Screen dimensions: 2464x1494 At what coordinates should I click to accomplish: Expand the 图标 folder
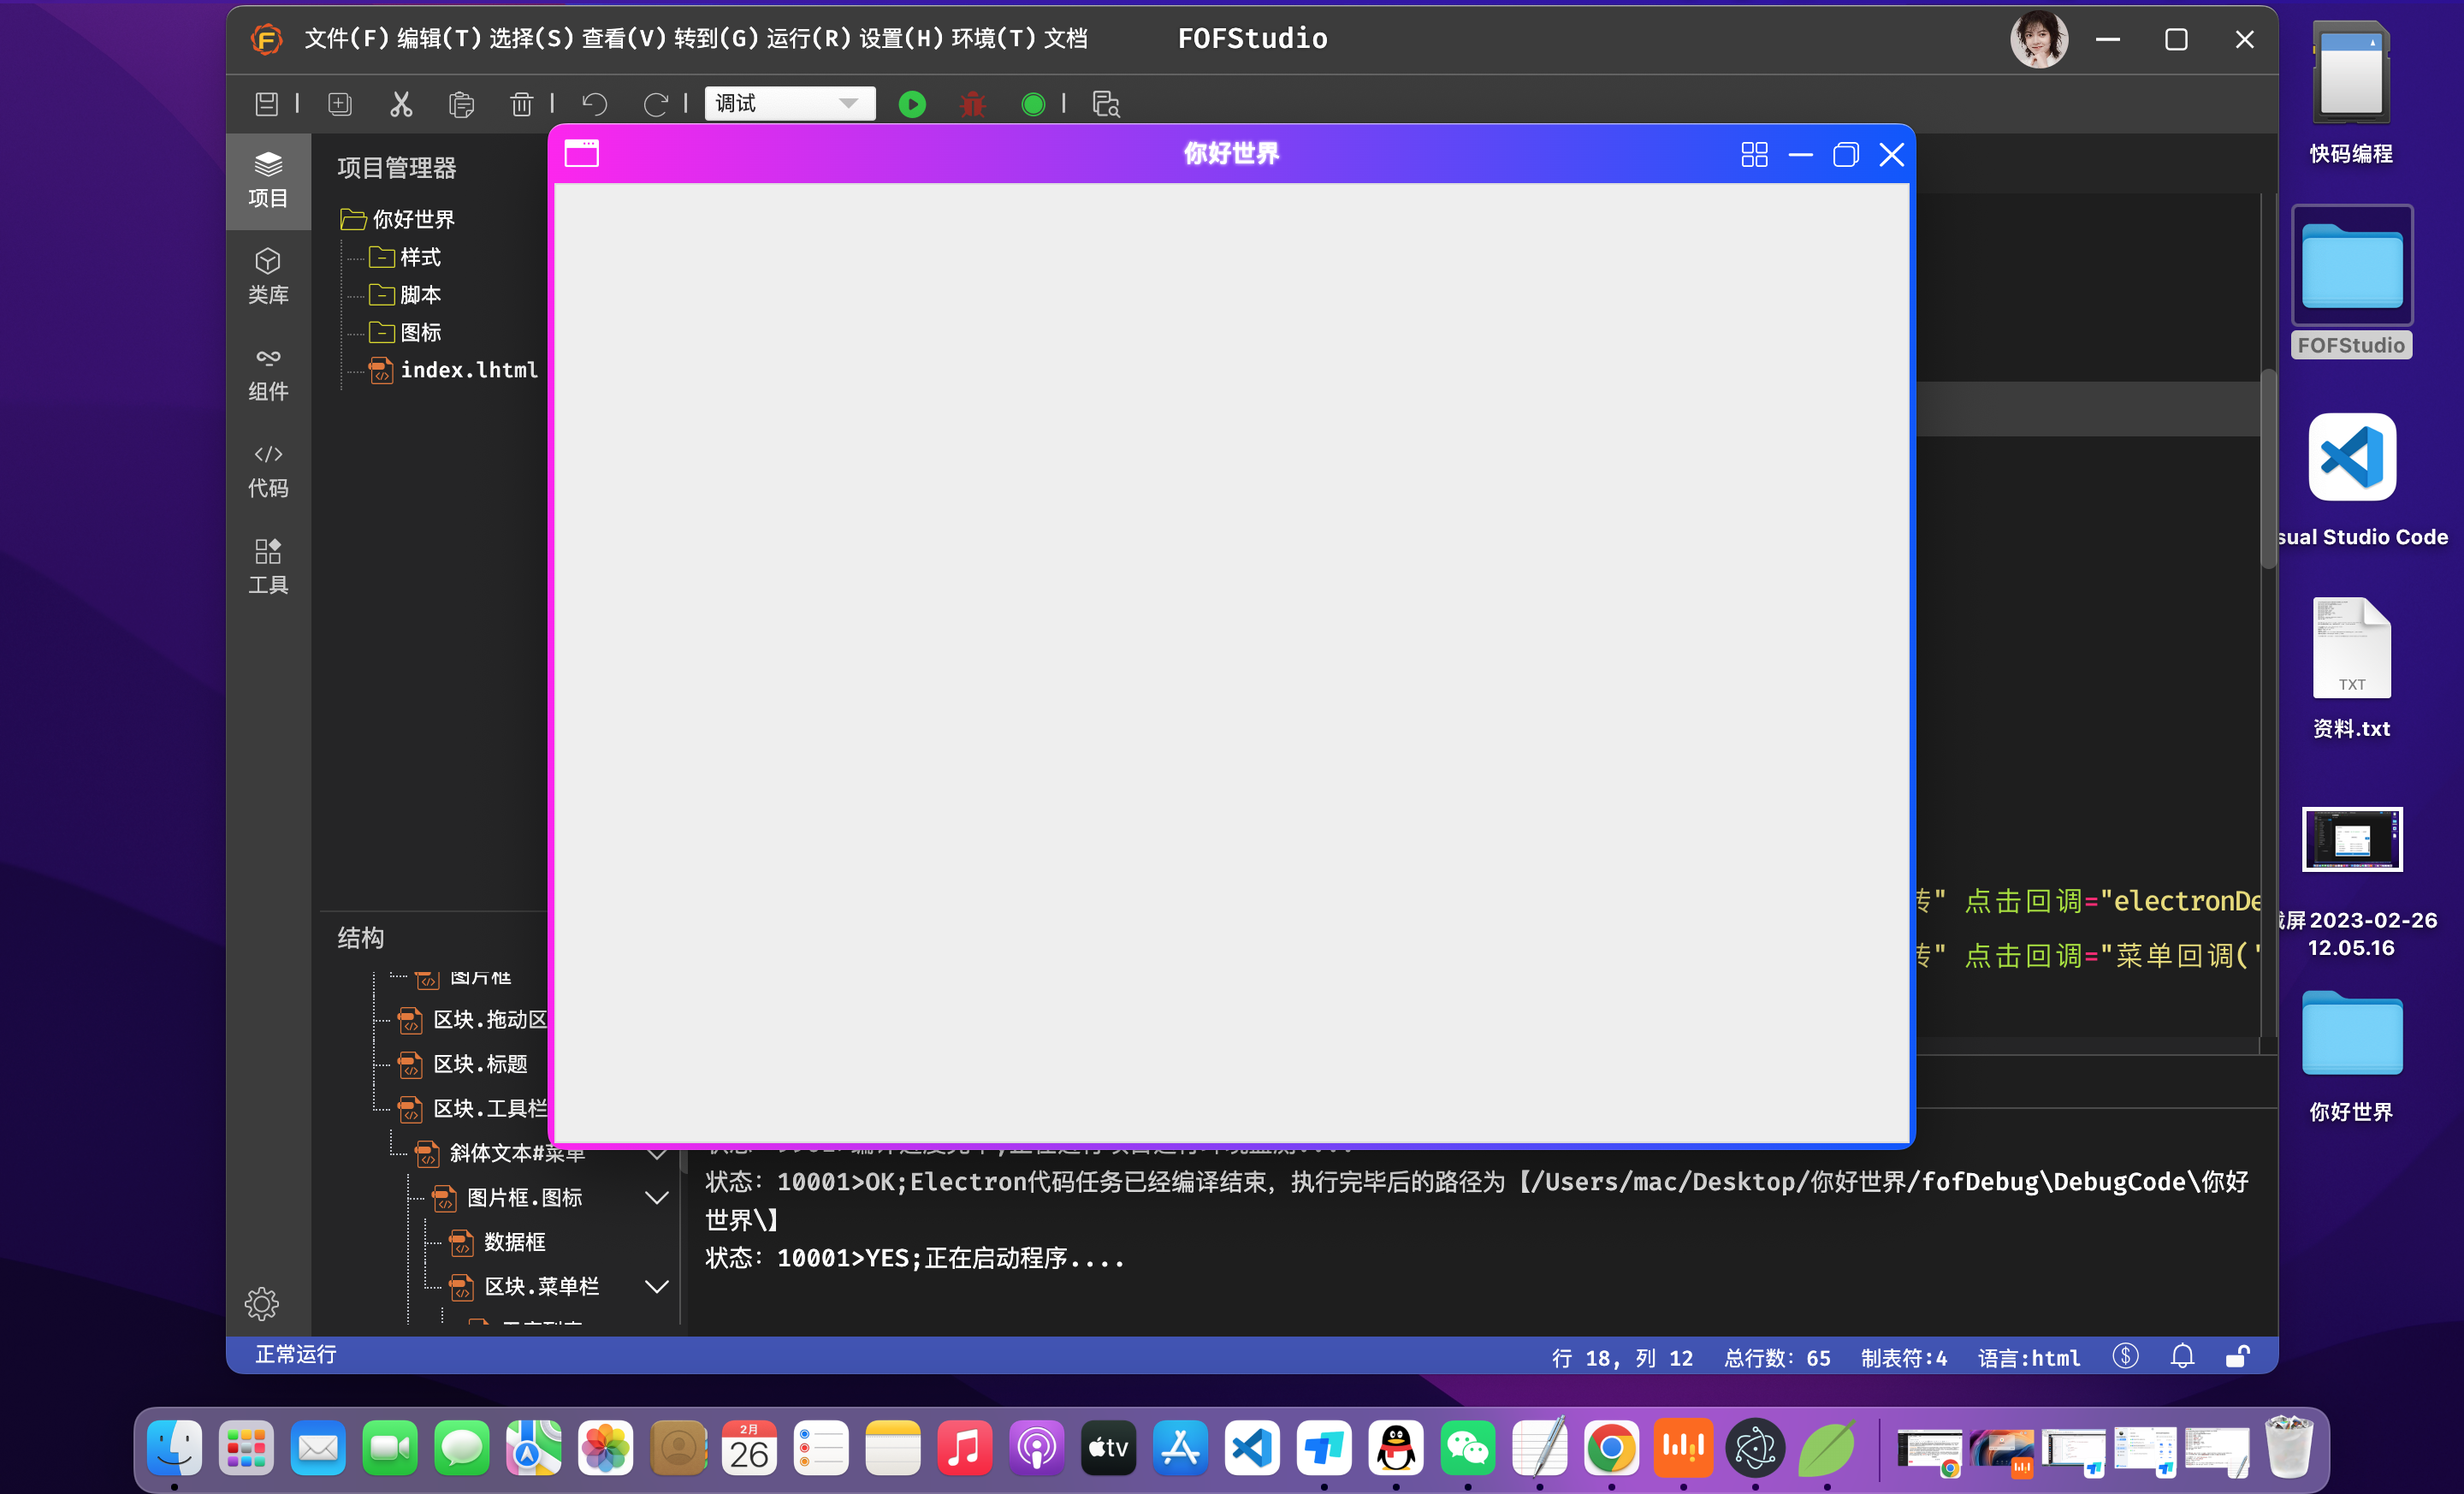coord(381,332)
